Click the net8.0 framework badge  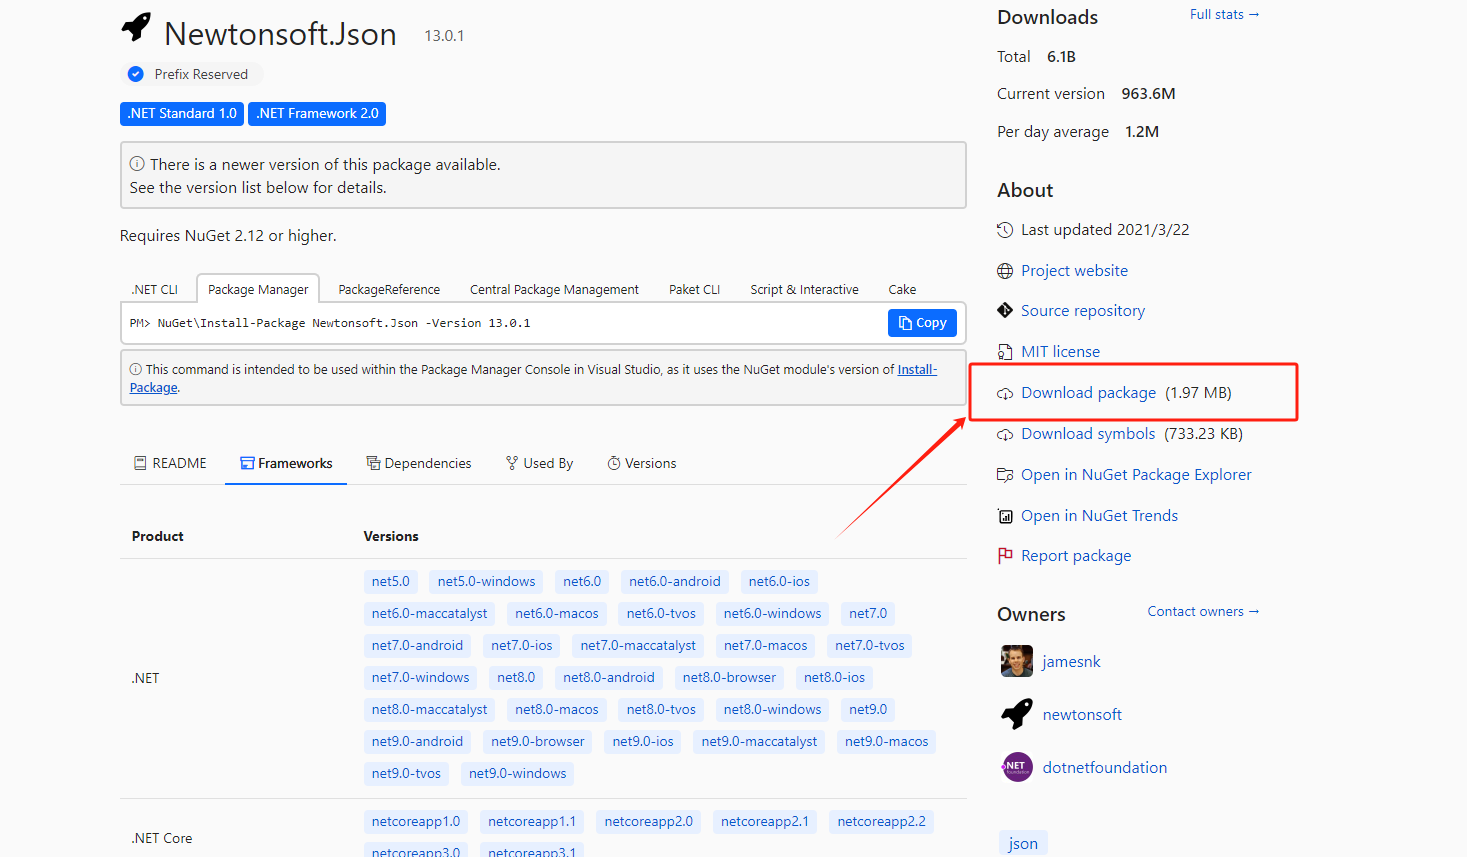tap(516, 677)
